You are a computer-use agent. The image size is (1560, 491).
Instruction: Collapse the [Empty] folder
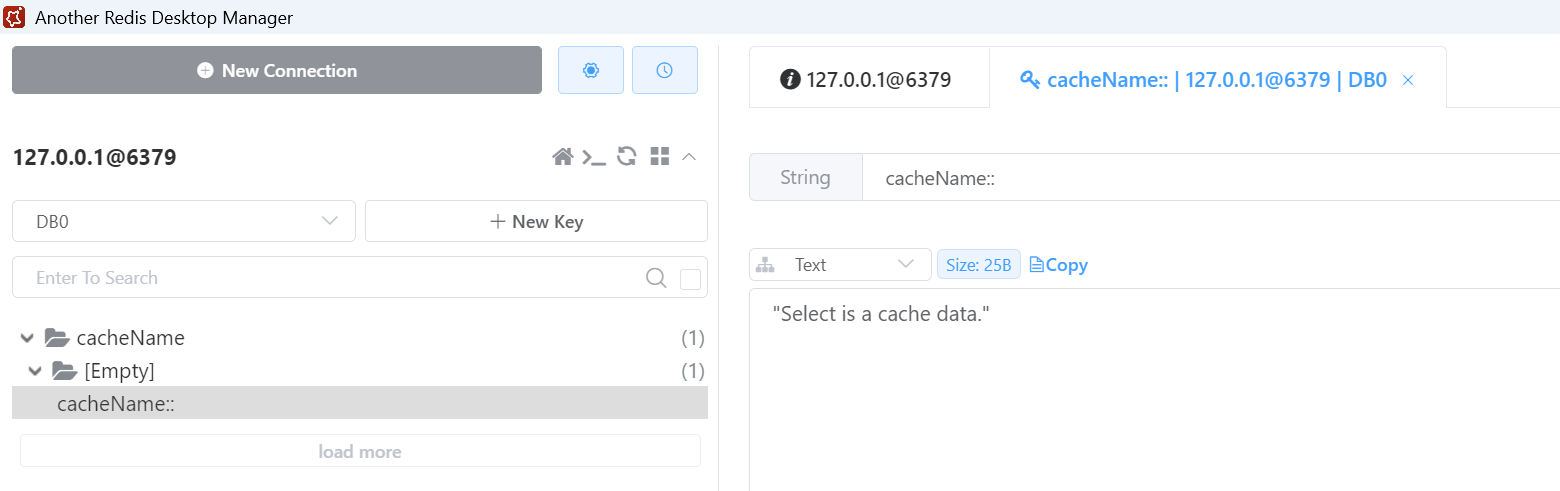(35, 371)
